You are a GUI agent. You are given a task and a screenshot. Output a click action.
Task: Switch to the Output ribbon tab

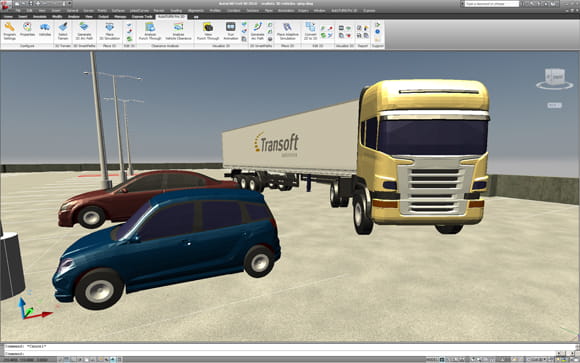[x=103, y=17]
